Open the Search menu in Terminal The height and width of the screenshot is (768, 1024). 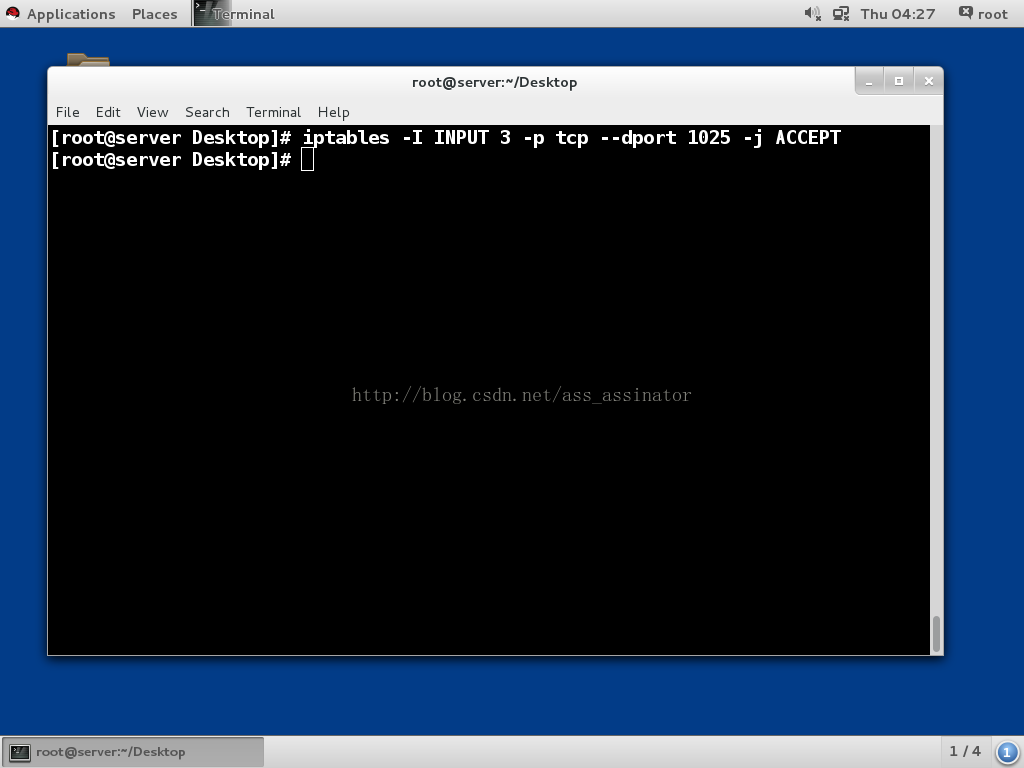point(207,112)
